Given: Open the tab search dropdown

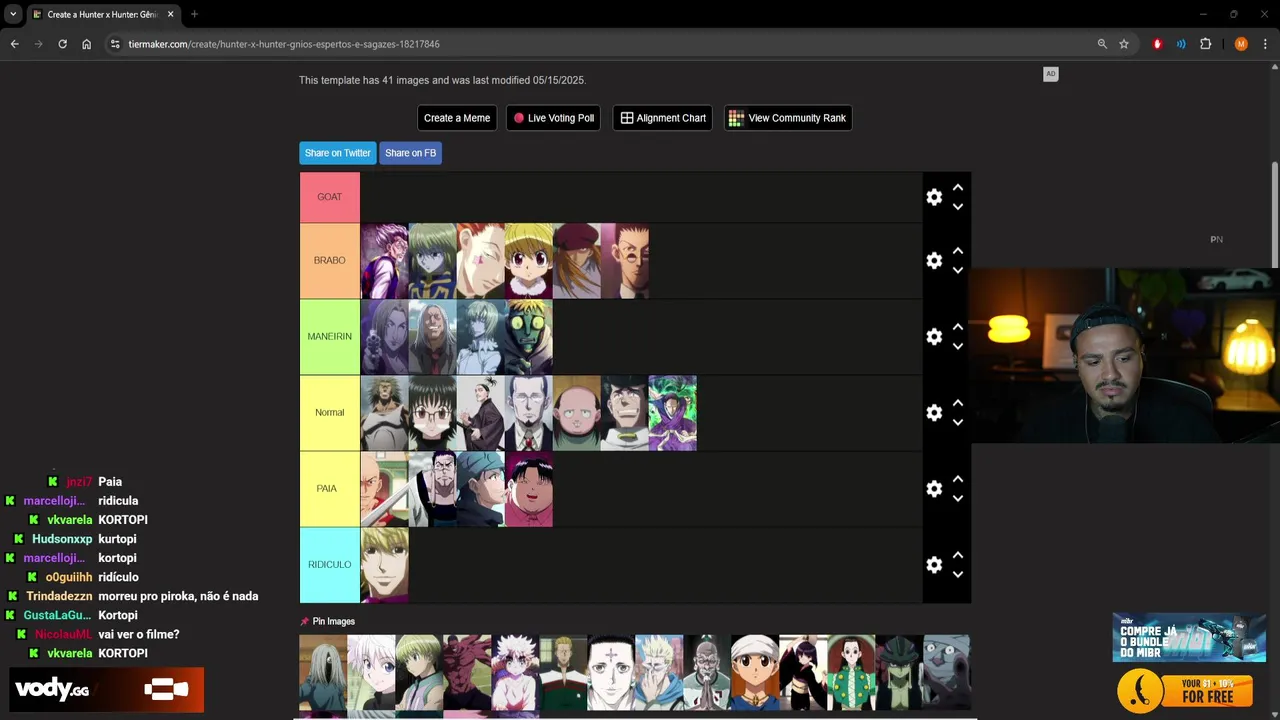Looking at the screenshot, I should click(13, 14).
